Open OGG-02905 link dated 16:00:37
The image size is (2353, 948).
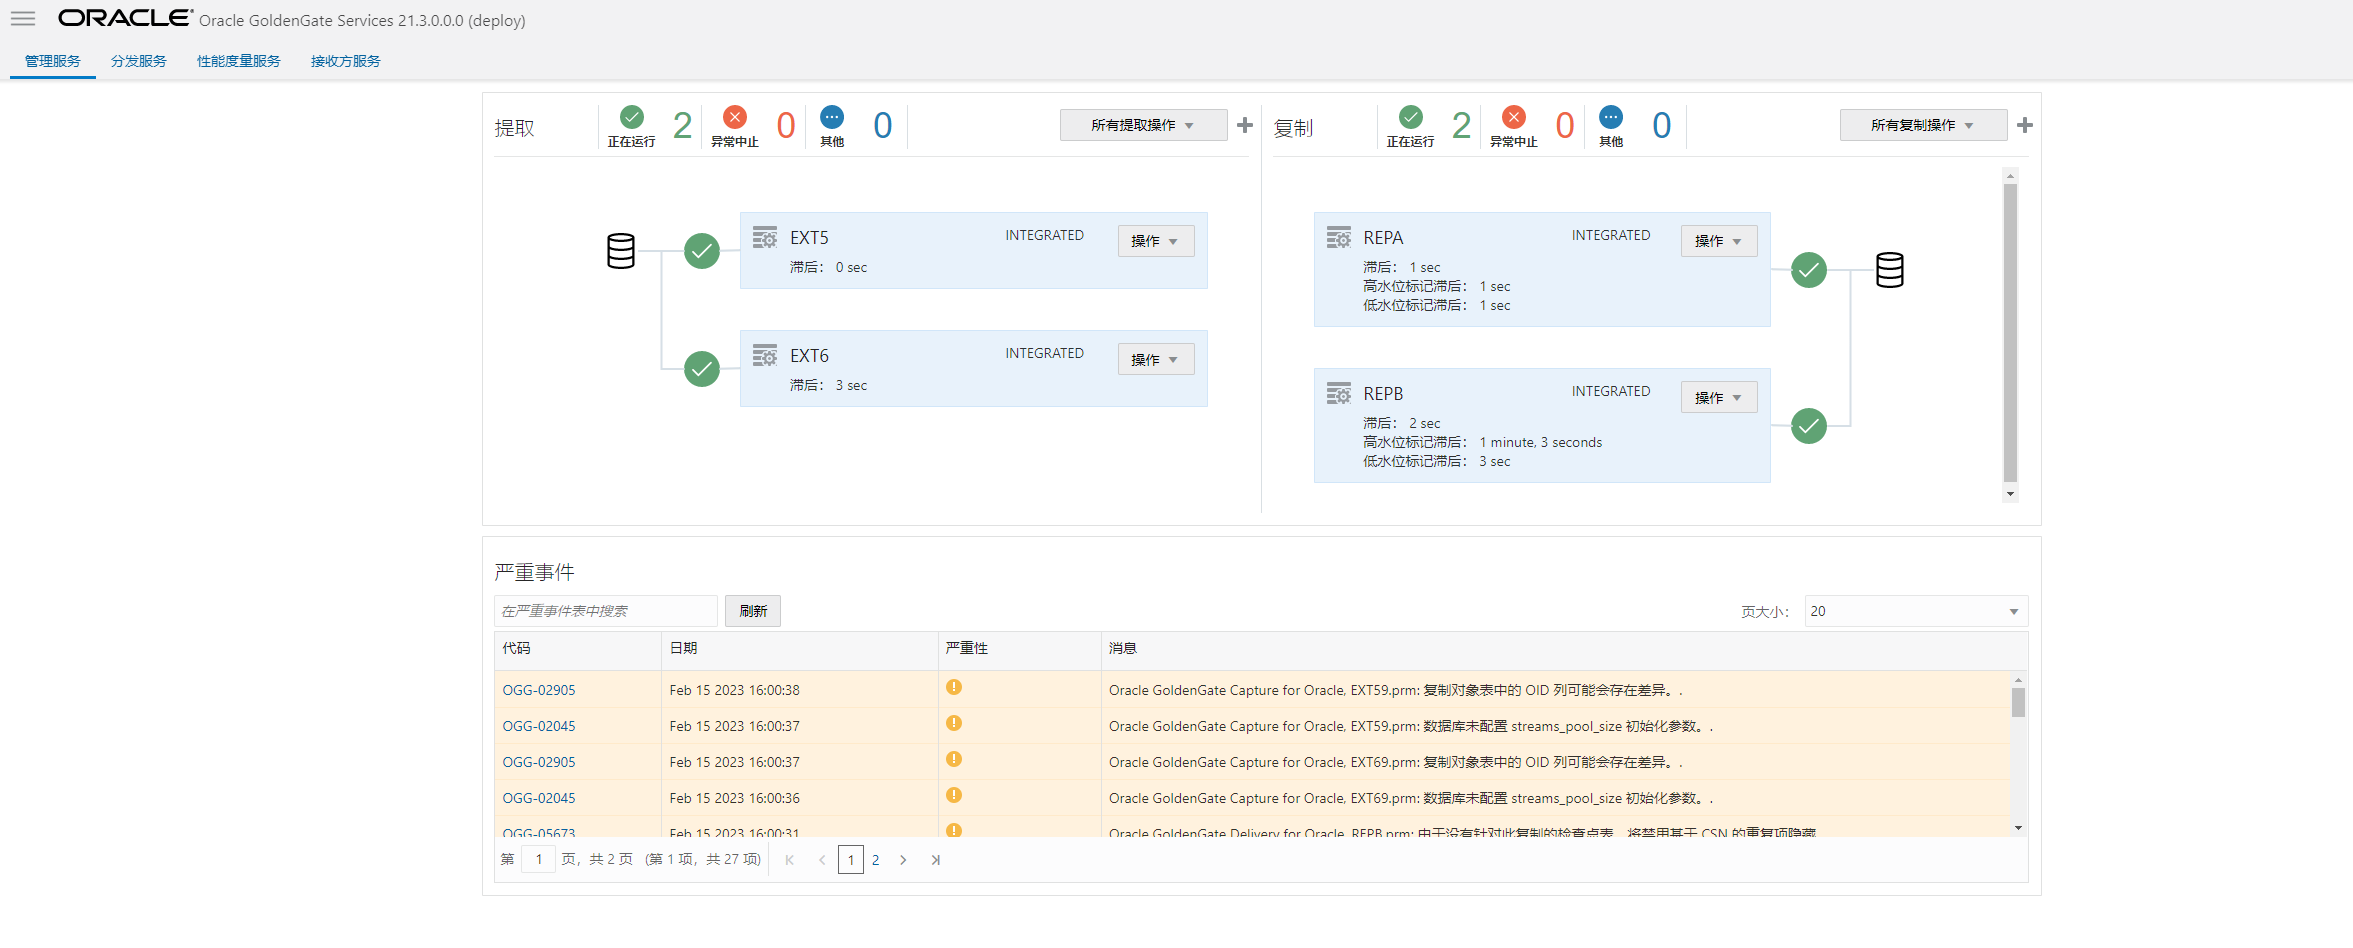(x=539, y=762)
